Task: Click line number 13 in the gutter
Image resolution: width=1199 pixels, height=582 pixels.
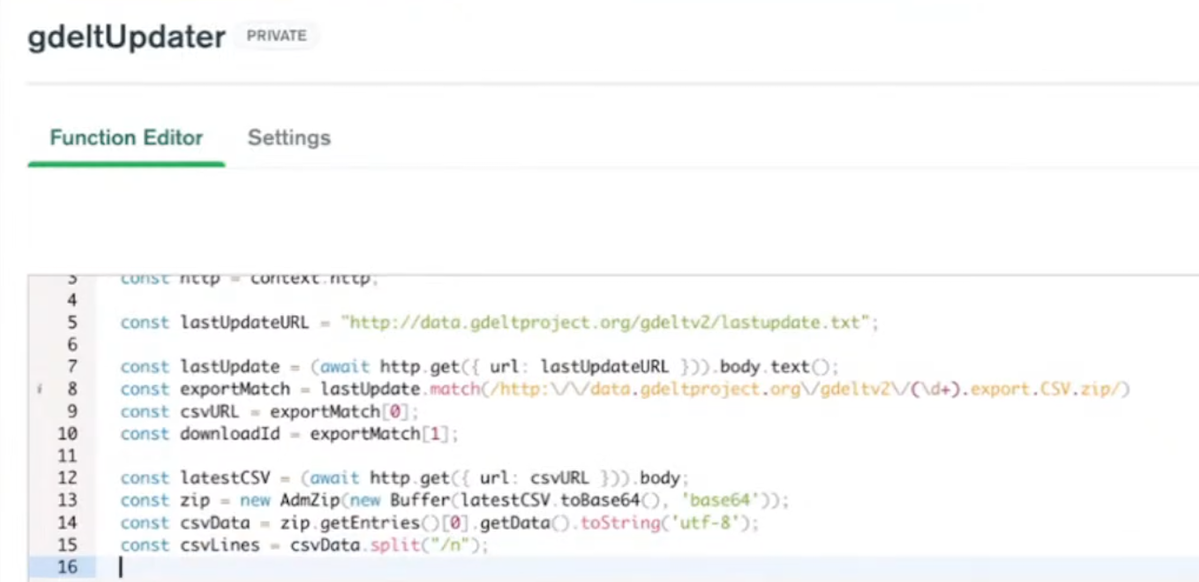Action: pos(68,501)
